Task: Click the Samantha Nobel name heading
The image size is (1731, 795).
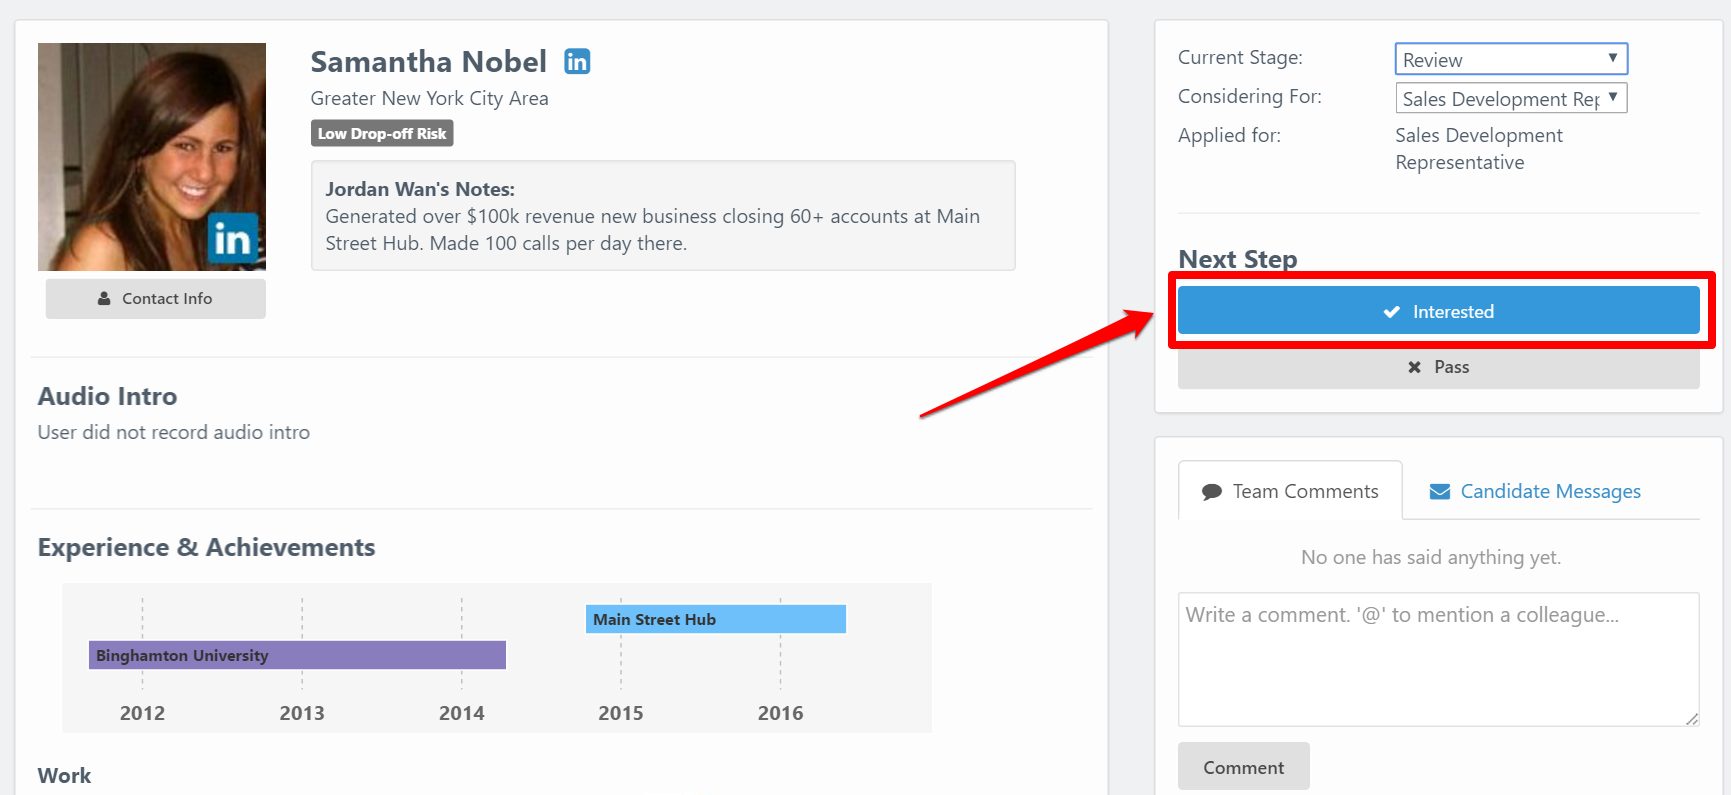Action: tap(428, 62)
